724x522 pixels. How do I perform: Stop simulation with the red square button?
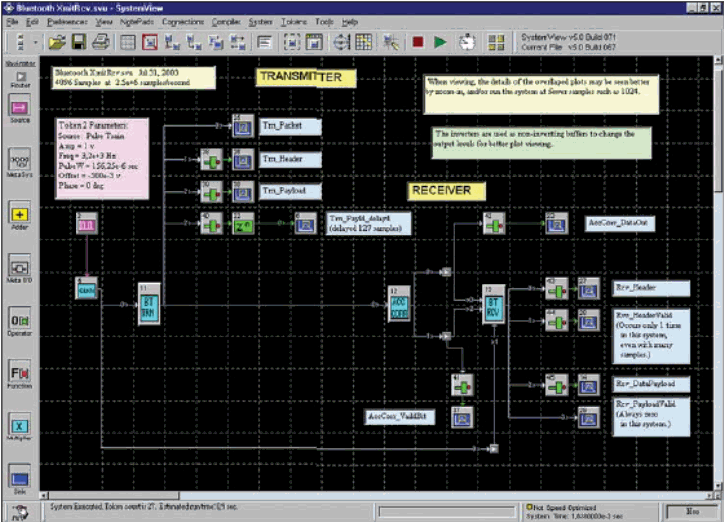click(x=417, y=42)
